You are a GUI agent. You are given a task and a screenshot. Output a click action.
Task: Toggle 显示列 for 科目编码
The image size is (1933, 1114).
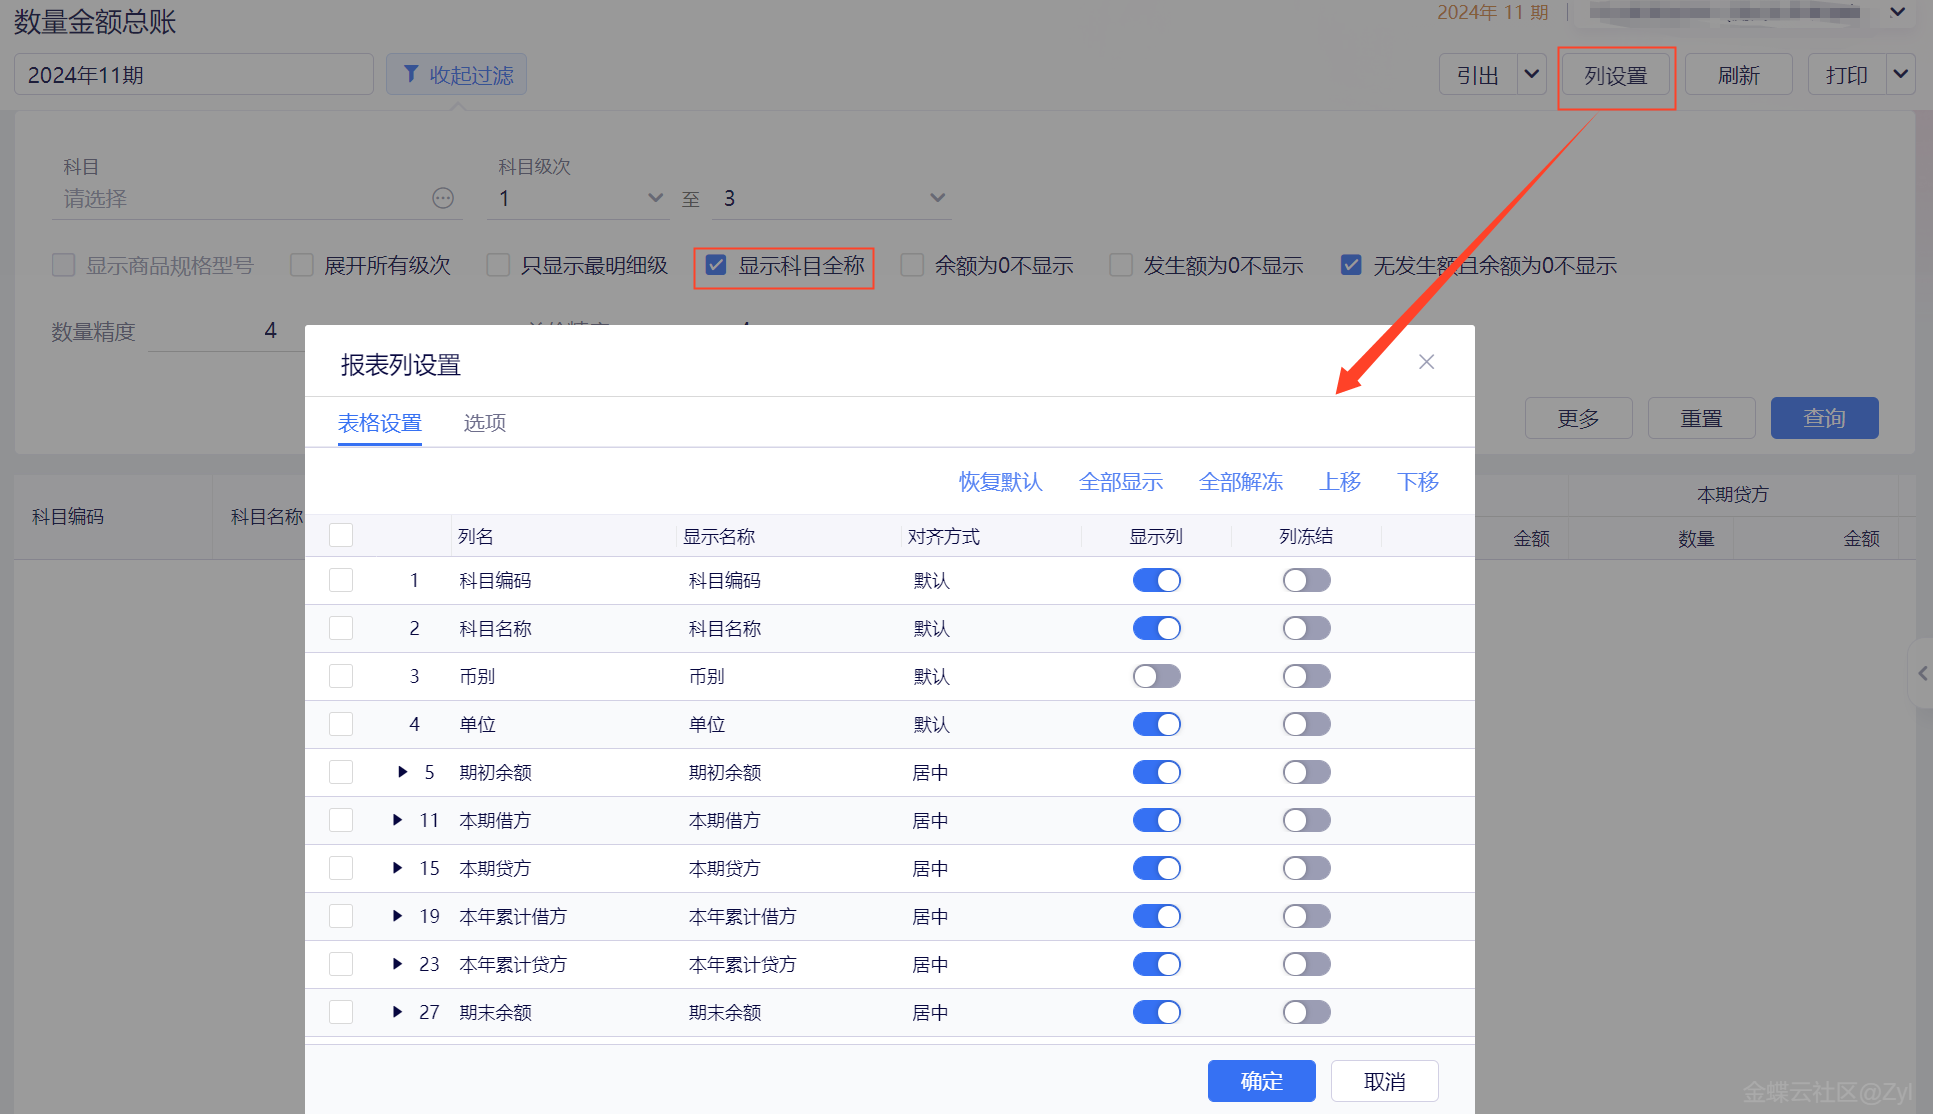(1157, 580)
